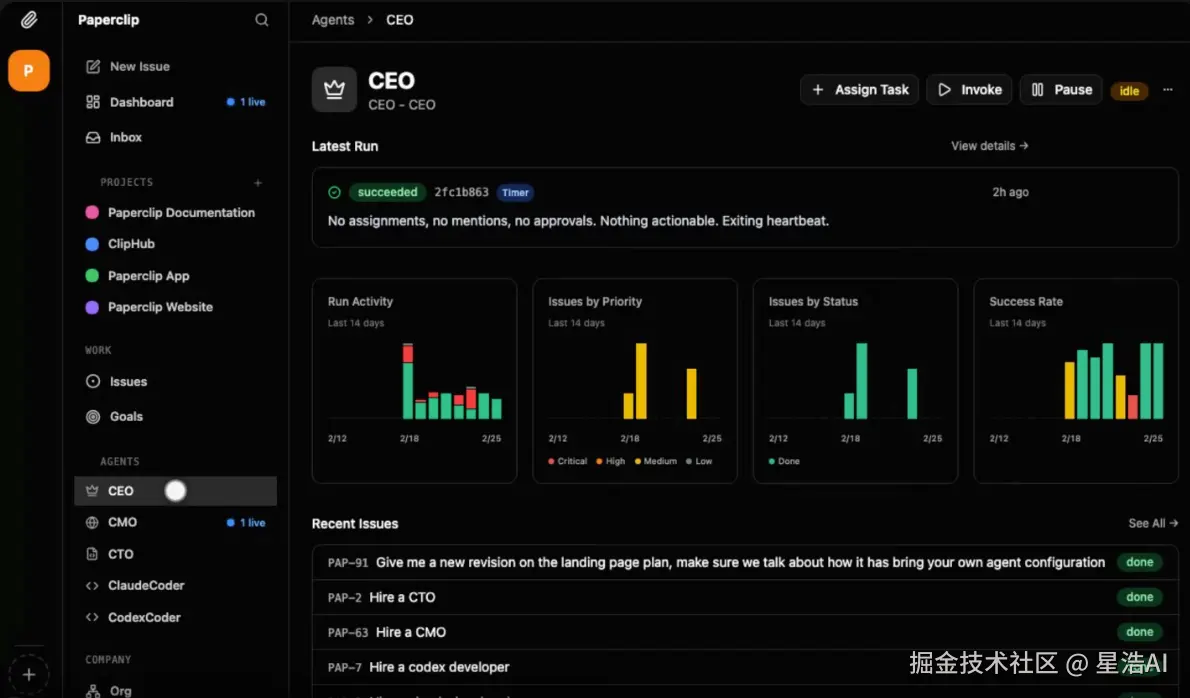
Task: Click the CMO globe icon
Action: (x=92, y=522)
